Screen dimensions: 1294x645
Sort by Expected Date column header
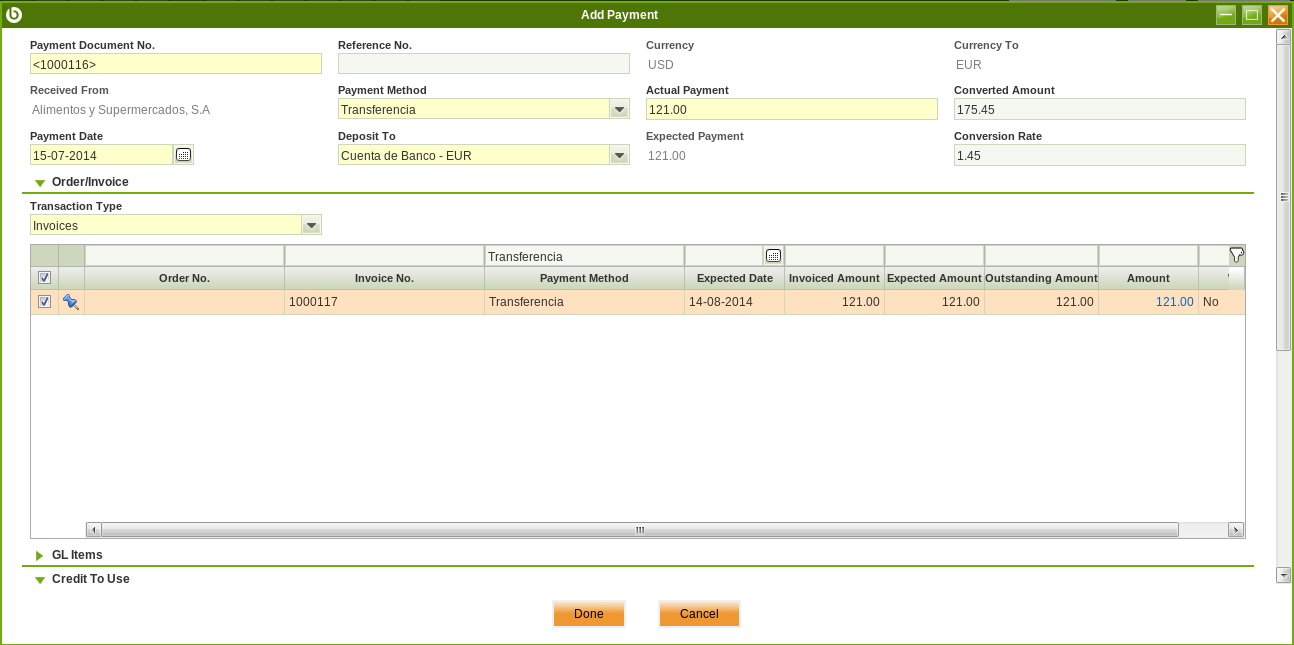734,278
